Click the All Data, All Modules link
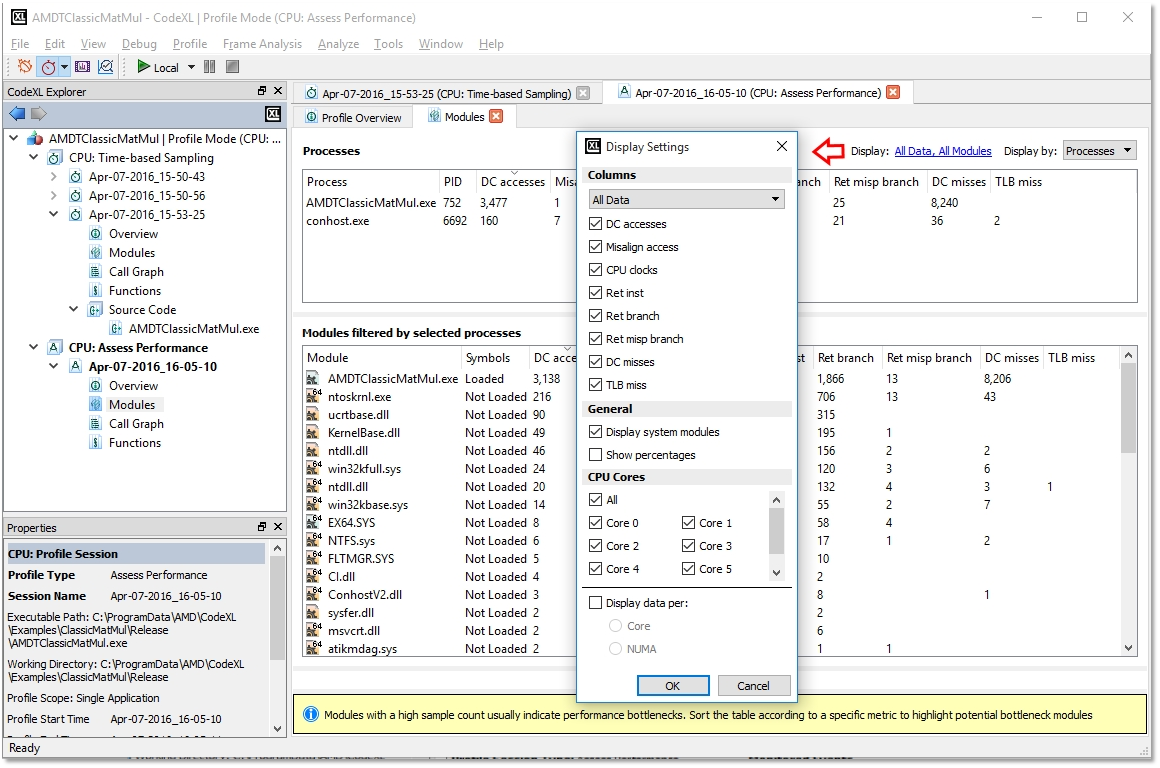 pos(942,151)
